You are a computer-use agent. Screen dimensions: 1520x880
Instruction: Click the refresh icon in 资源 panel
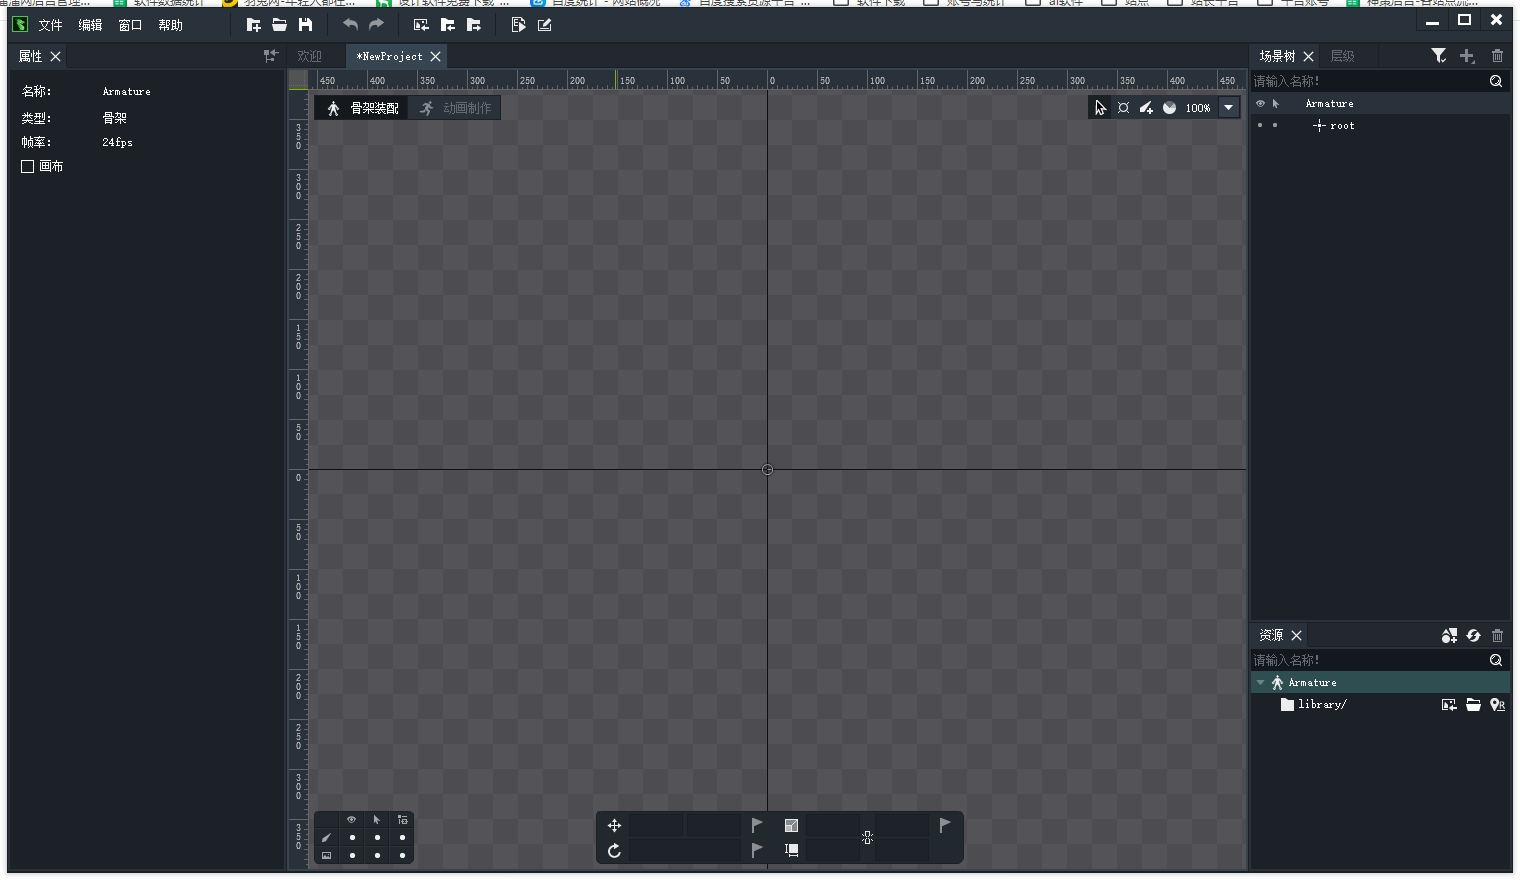click(x=1473, y=636)
